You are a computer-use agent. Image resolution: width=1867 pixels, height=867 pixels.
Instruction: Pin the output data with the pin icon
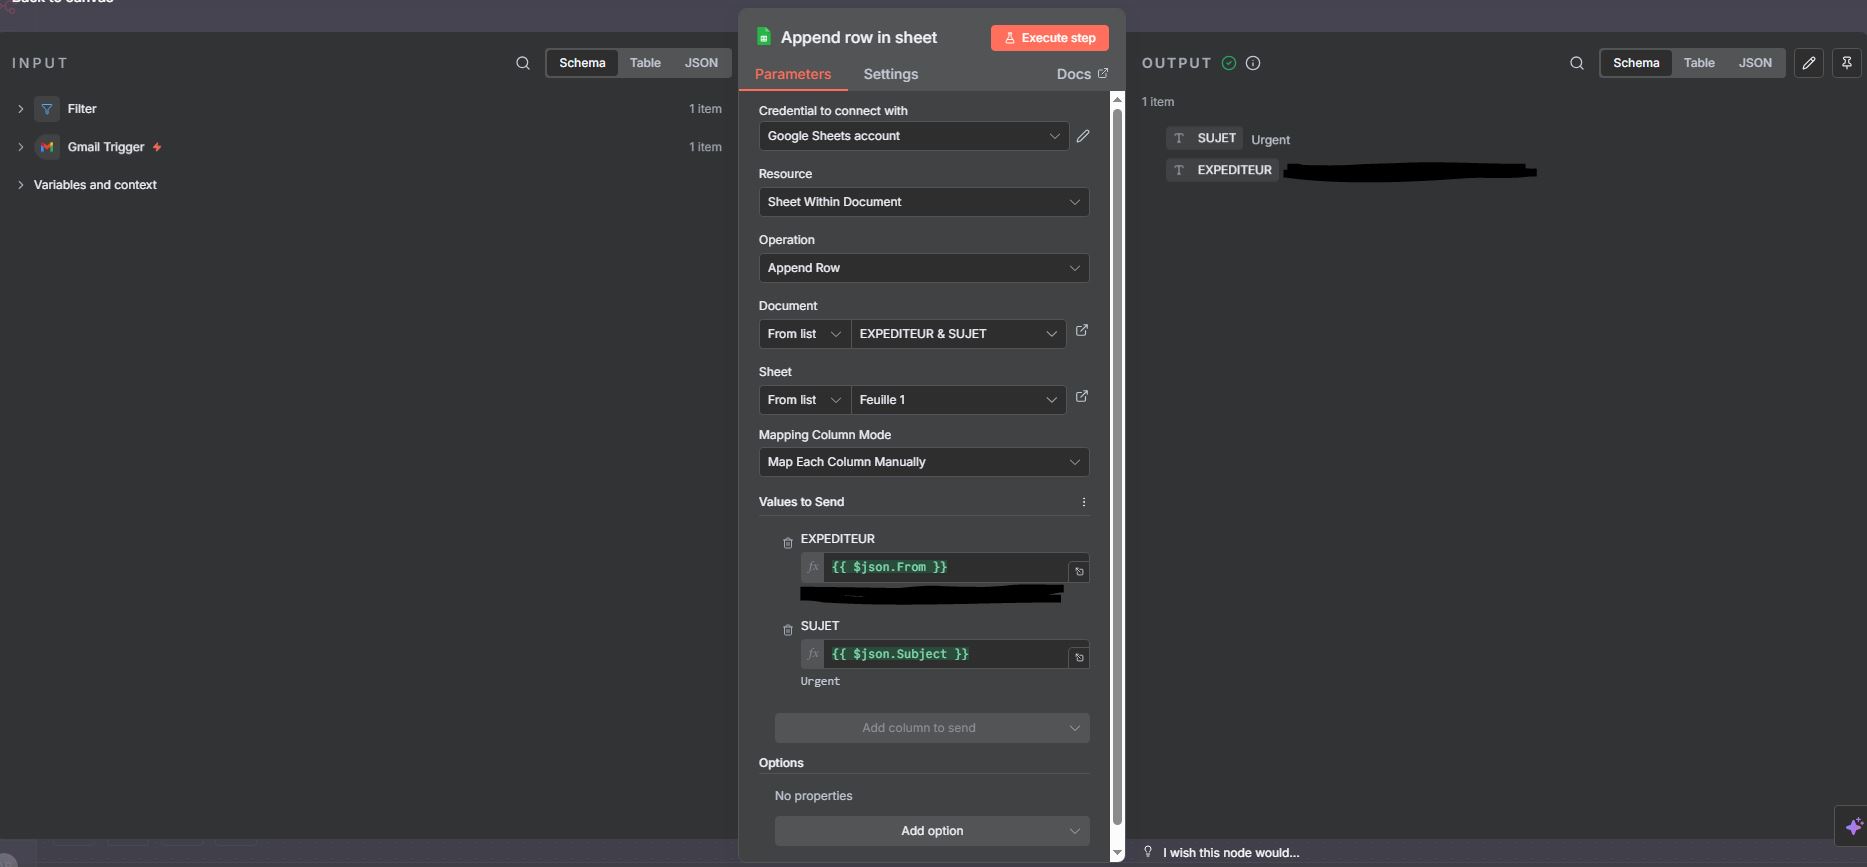pyautogui.click(x=1847, y=63)
